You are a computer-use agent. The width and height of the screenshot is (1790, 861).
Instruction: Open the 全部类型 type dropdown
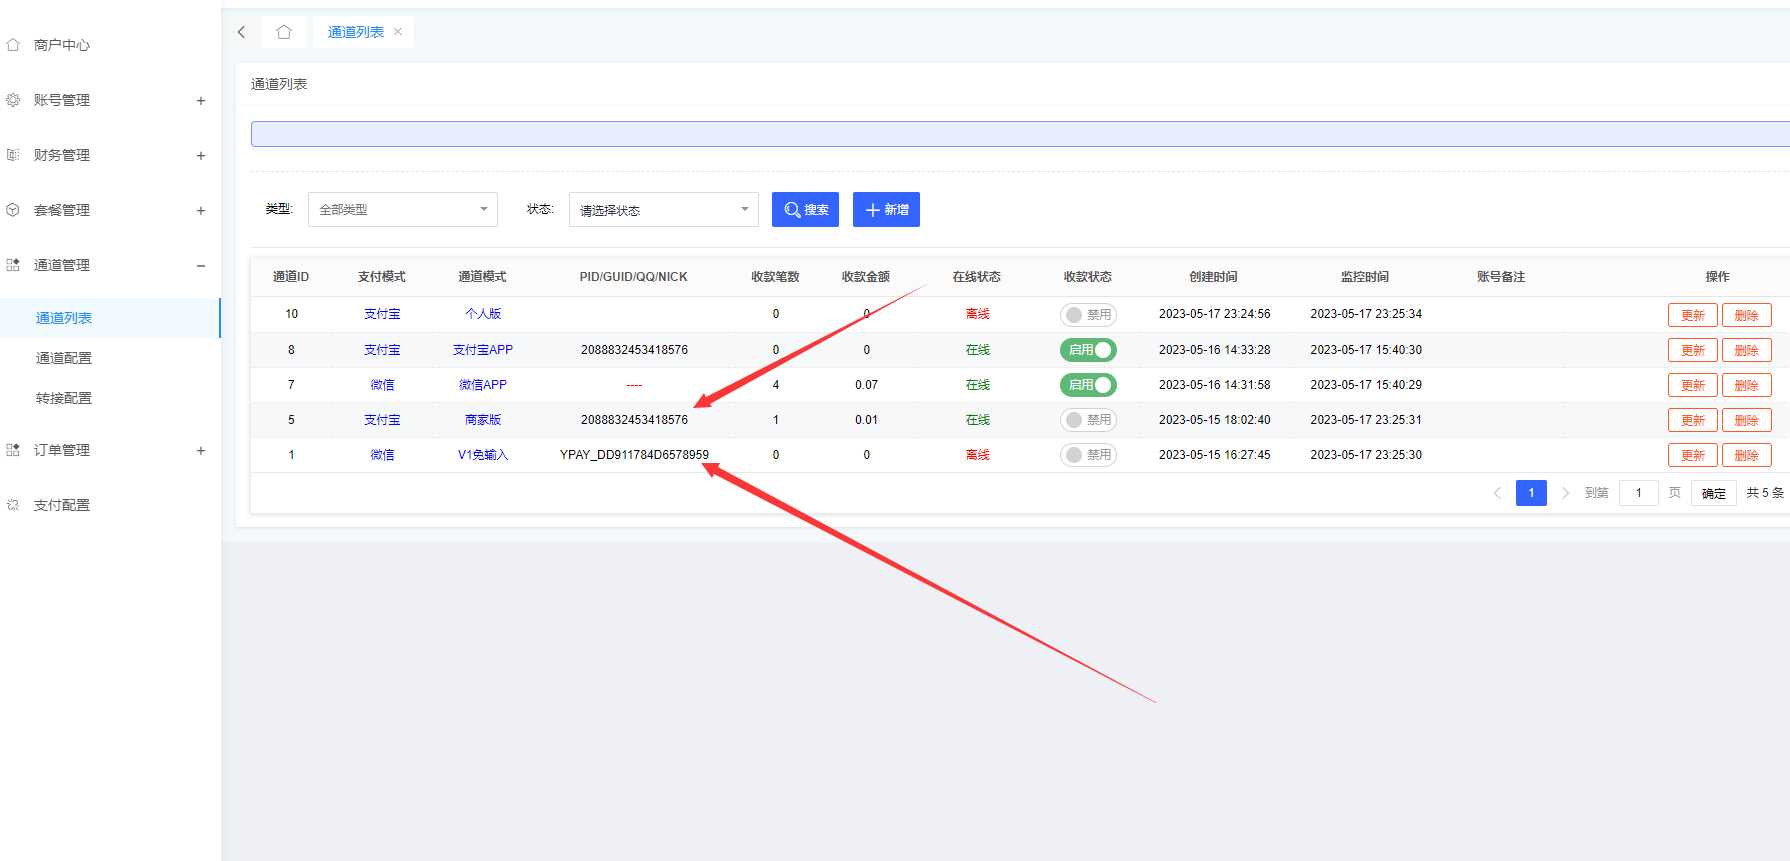[402, 210]
